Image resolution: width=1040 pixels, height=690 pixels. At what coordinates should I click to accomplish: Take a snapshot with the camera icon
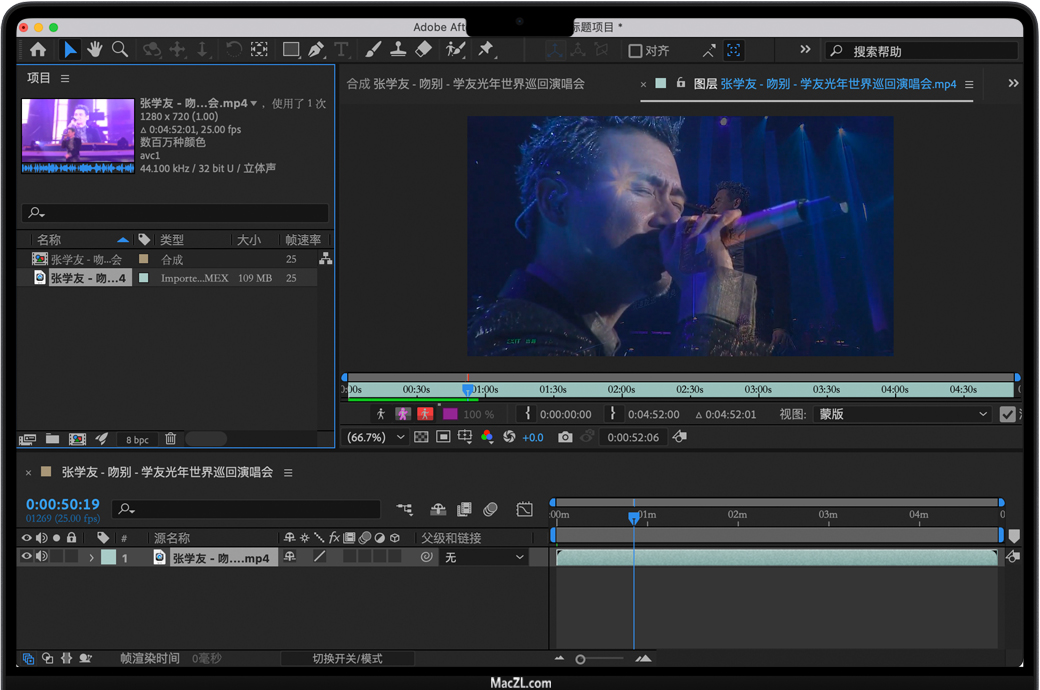click(x=565, y=437)
